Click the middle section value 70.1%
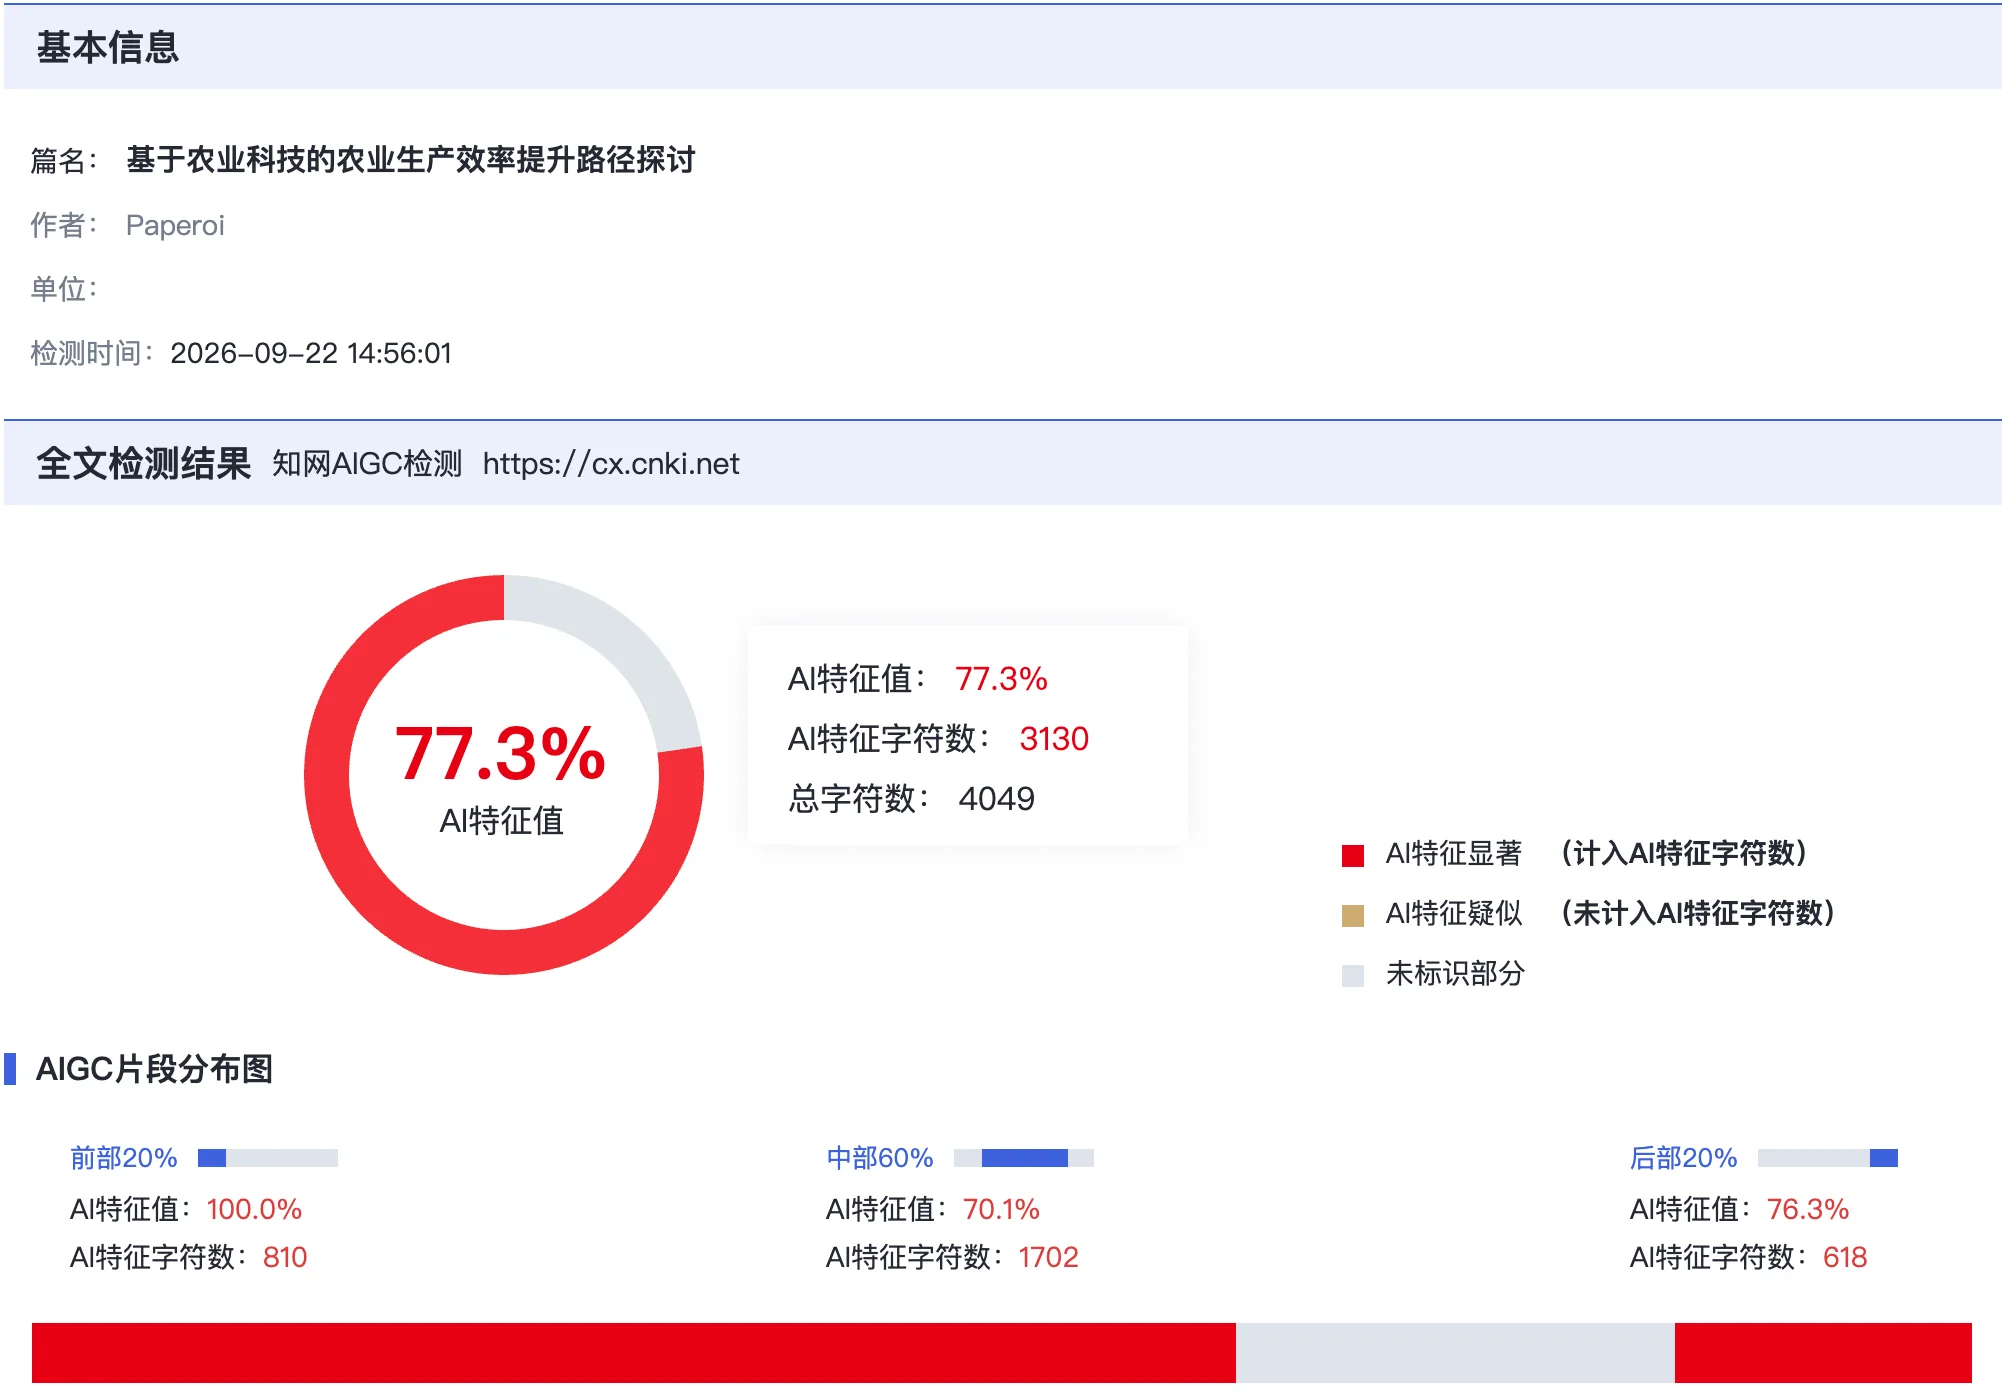 click(1001, 1209)
